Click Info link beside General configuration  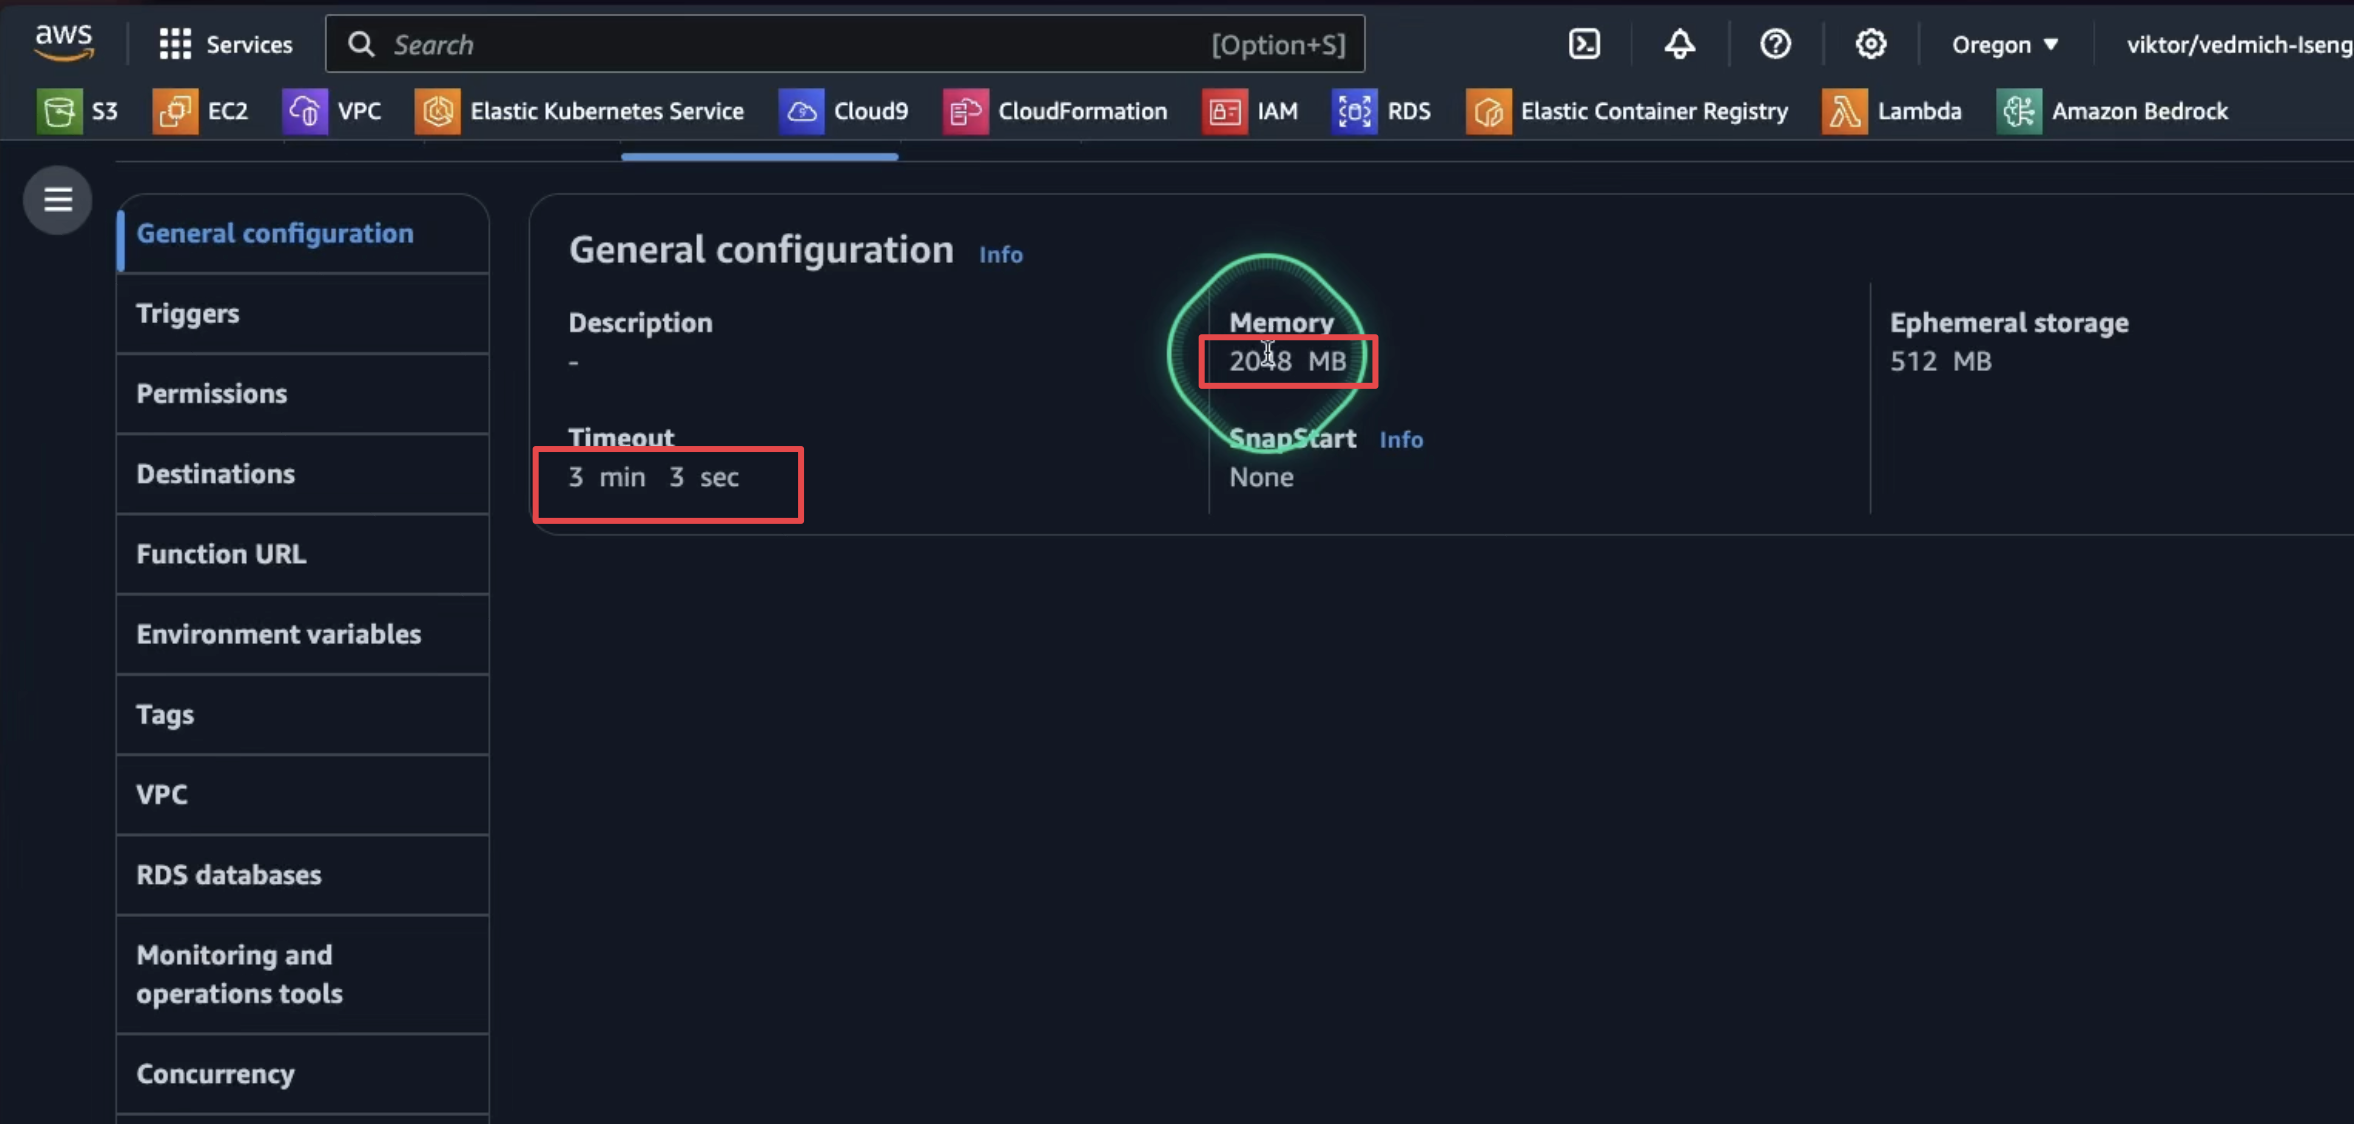coord(1000,255)
